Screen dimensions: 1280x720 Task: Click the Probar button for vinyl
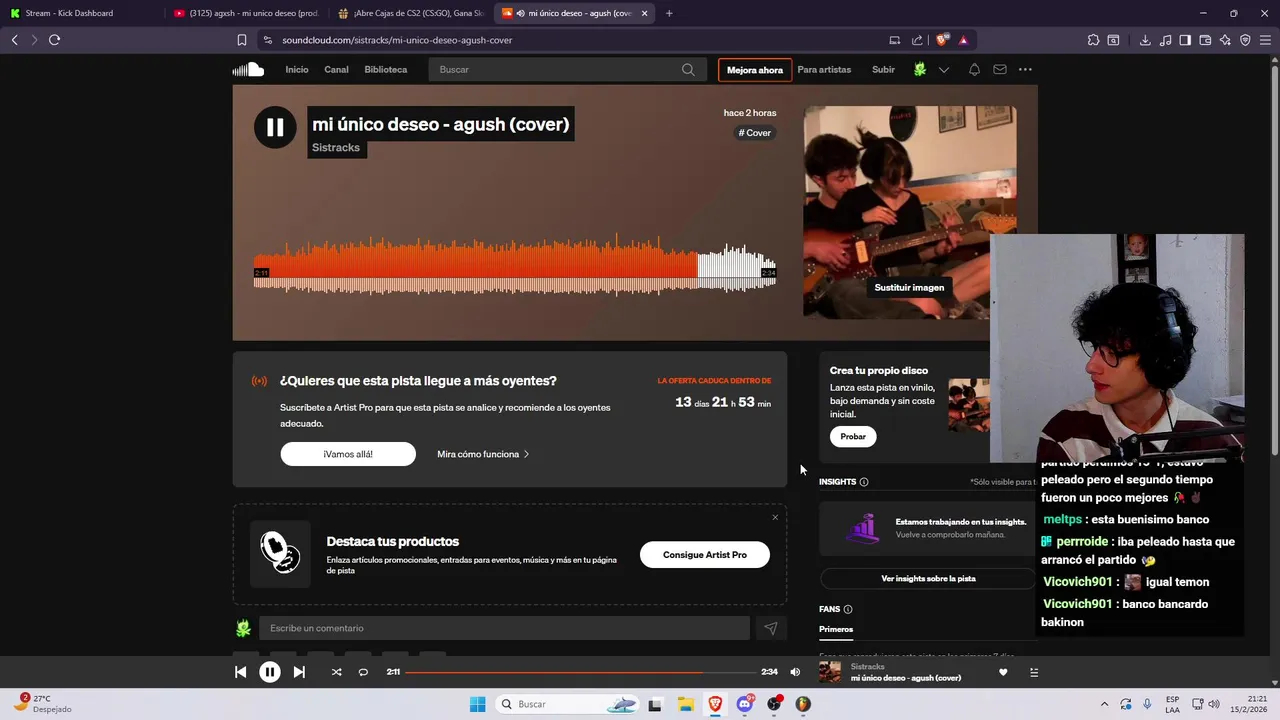[853, 437]
